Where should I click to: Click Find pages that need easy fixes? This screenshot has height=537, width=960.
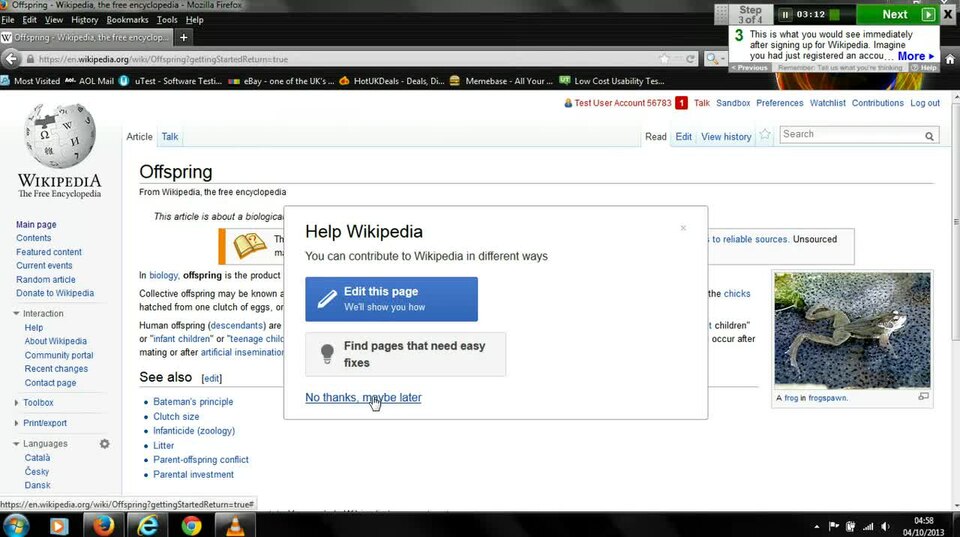tap(405, 354)
